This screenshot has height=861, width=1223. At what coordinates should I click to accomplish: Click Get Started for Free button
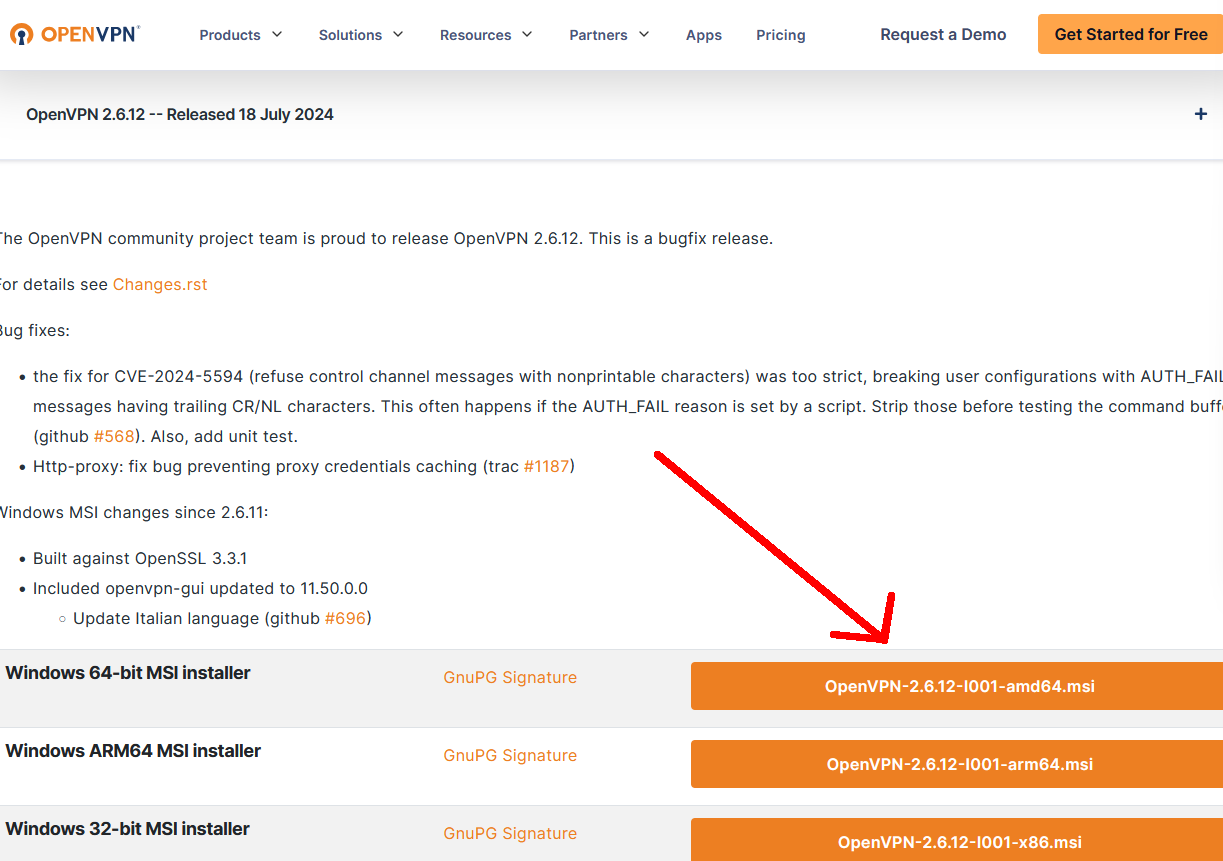tap(1130, 34)
